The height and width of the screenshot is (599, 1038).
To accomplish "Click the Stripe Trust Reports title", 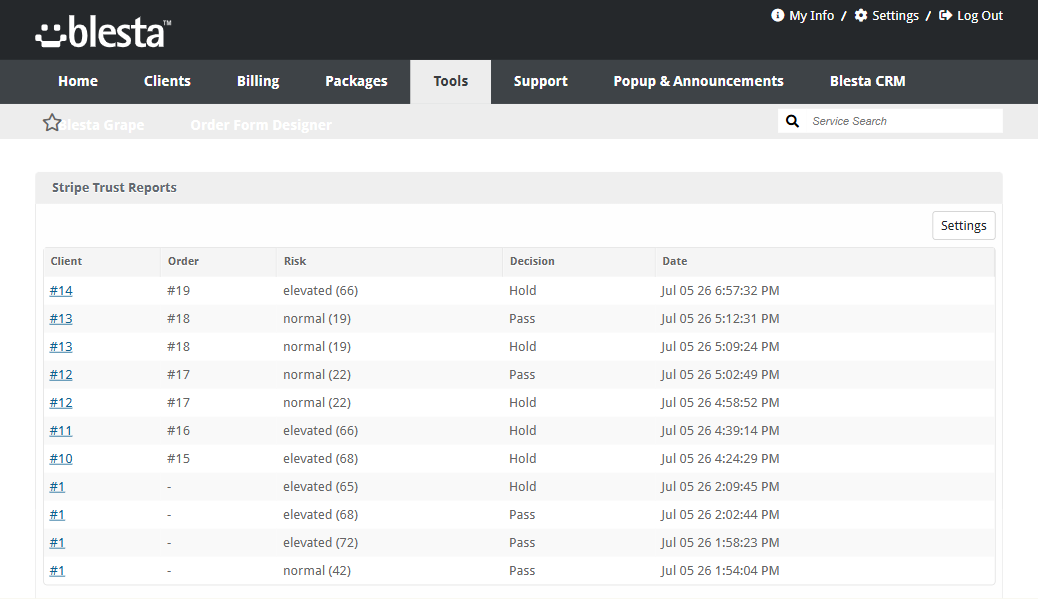I will click(x=115, y=188).
